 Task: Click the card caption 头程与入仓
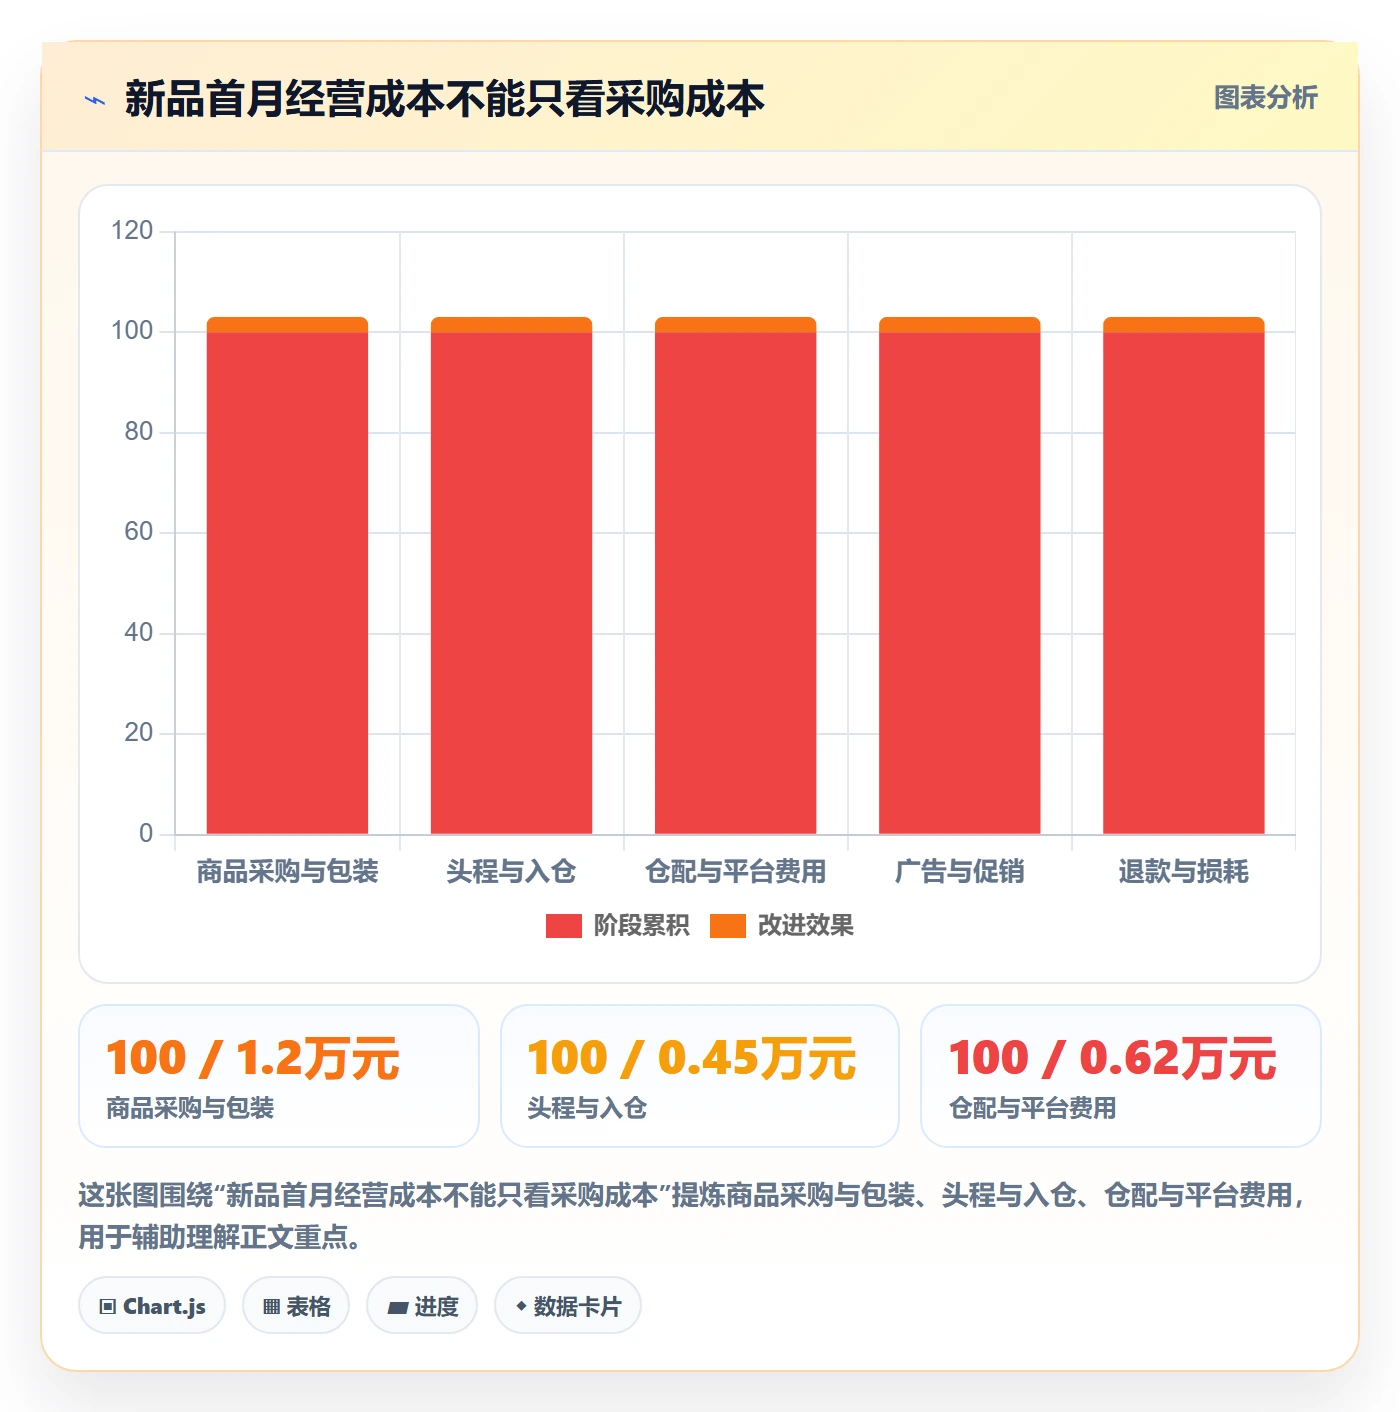pyautogui.click(x=587, y=1108)
